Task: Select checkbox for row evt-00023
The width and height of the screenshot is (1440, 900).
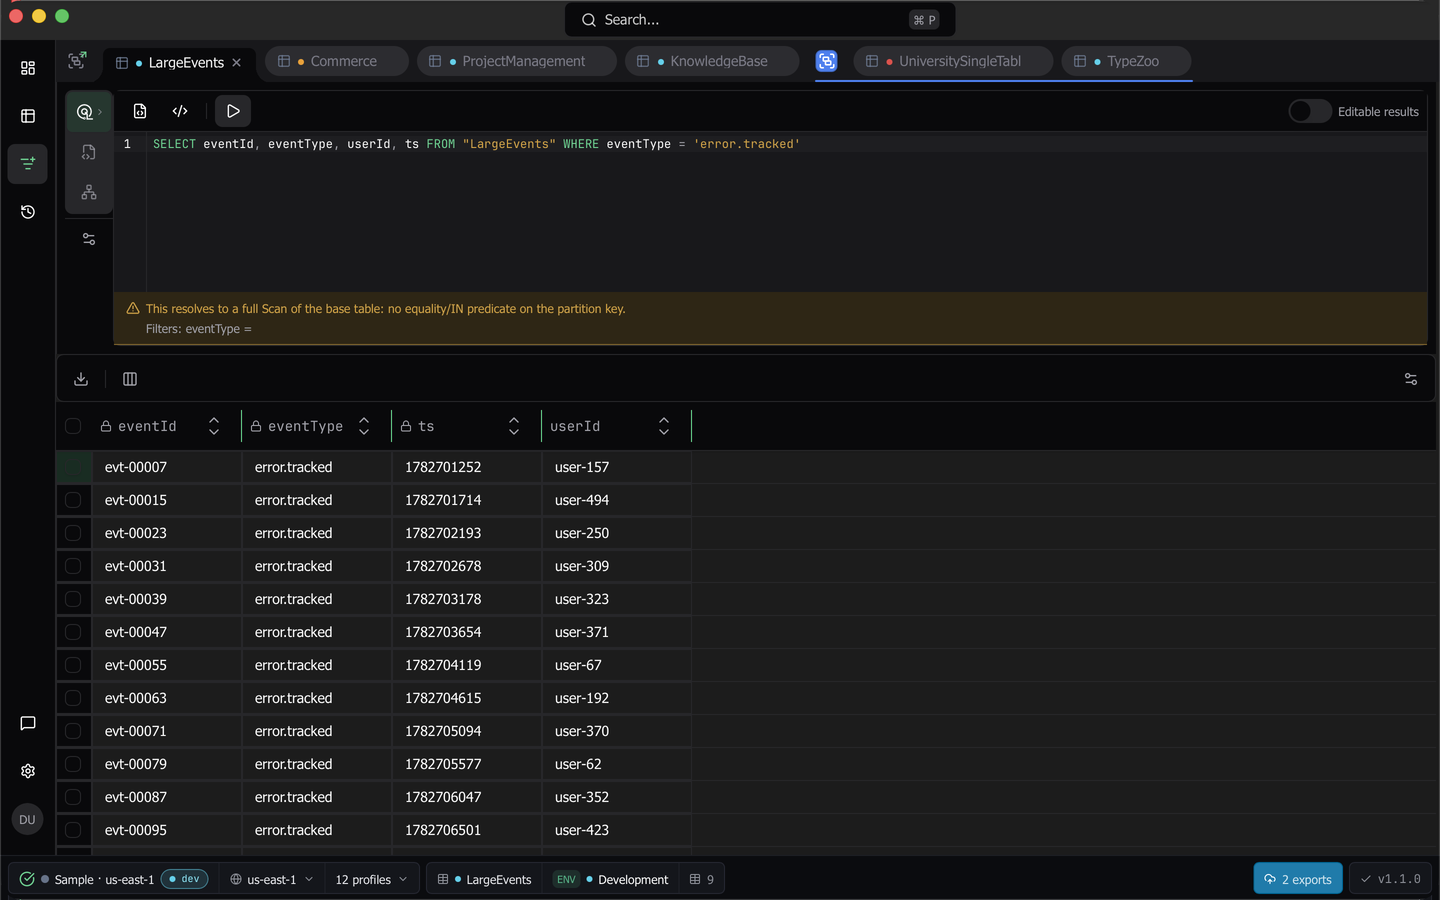Action: pos(73,533)
